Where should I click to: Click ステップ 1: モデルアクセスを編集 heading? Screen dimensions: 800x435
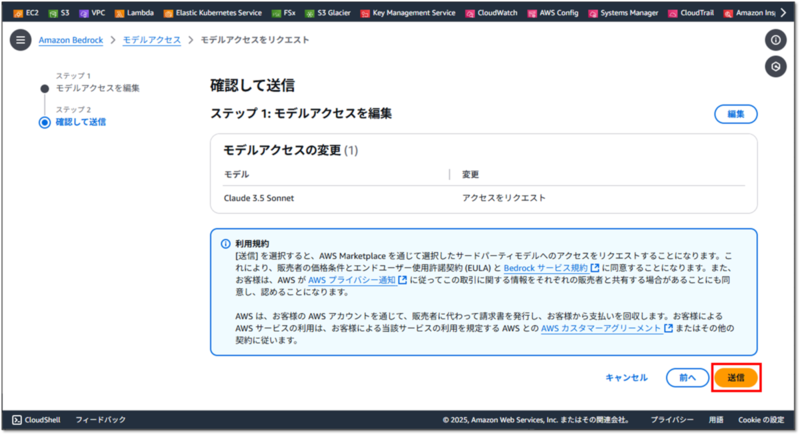click(x=301, y=113)
